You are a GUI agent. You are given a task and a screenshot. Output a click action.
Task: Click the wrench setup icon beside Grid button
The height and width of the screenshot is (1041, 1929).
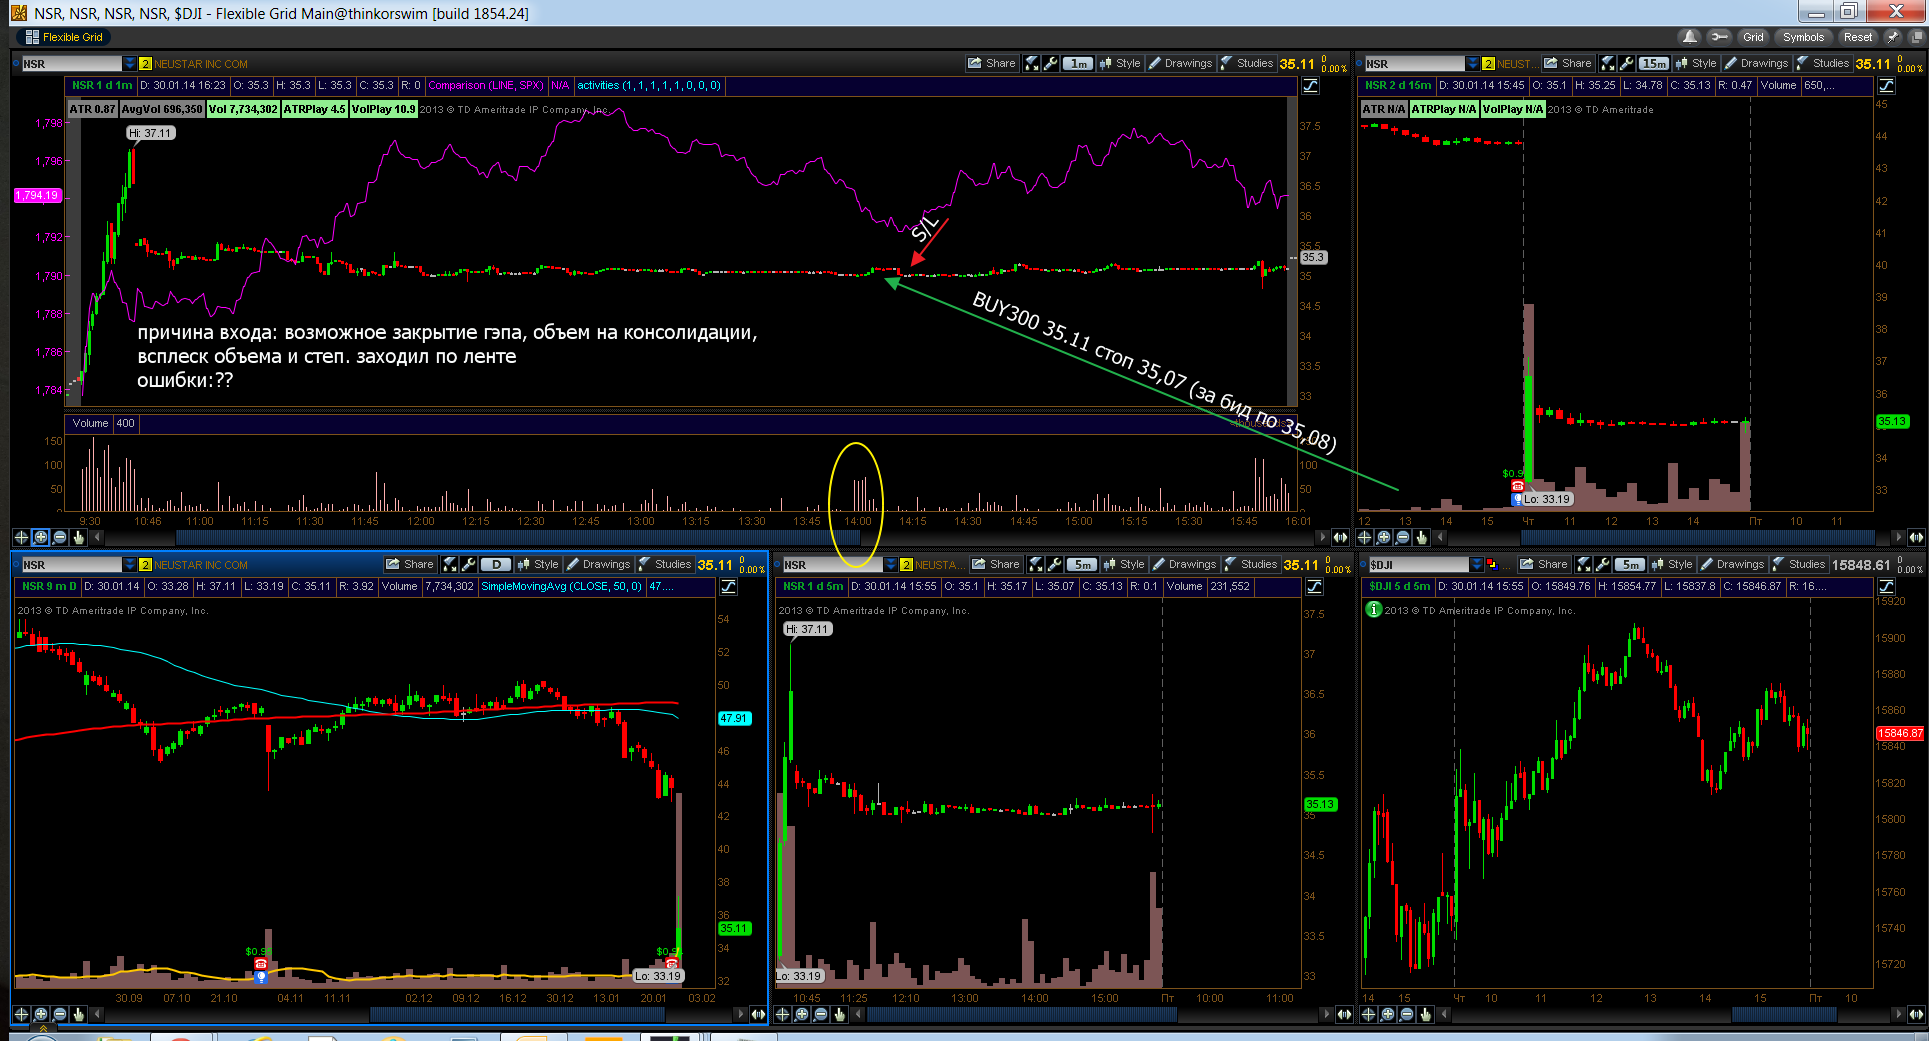tap(1719, 37)
